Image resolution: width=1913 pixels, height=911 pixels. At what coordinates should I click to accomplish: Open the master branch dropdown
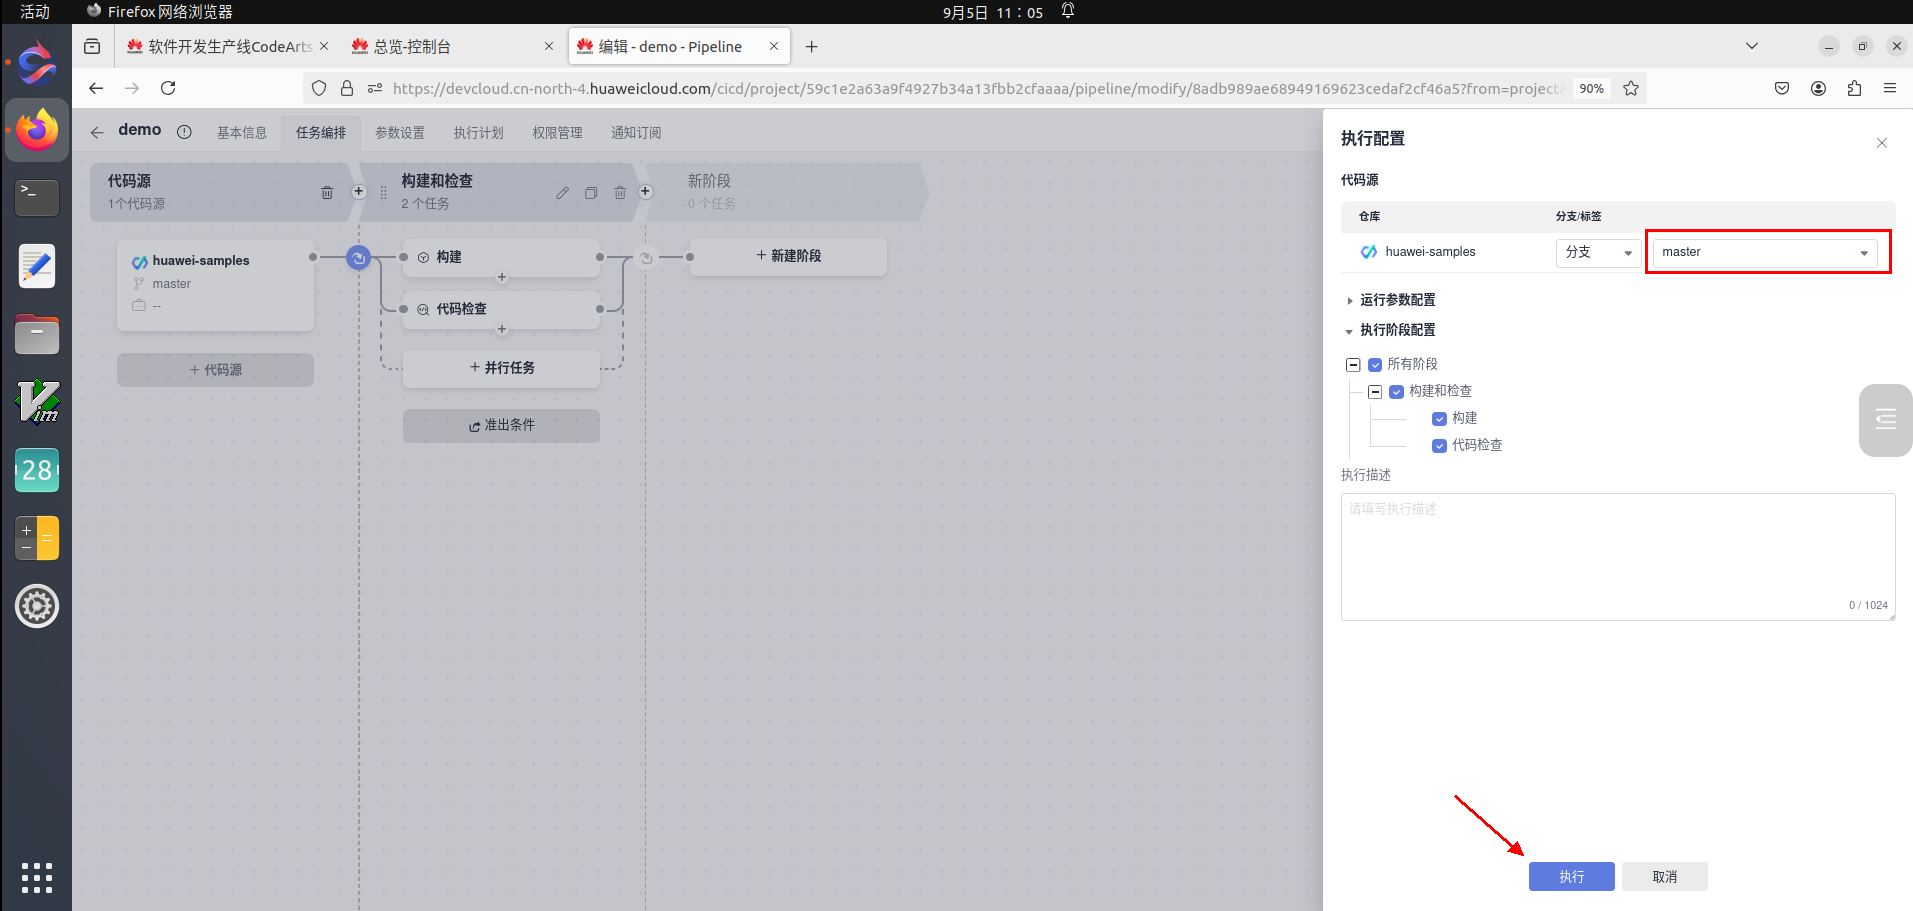coord(1765,252)
